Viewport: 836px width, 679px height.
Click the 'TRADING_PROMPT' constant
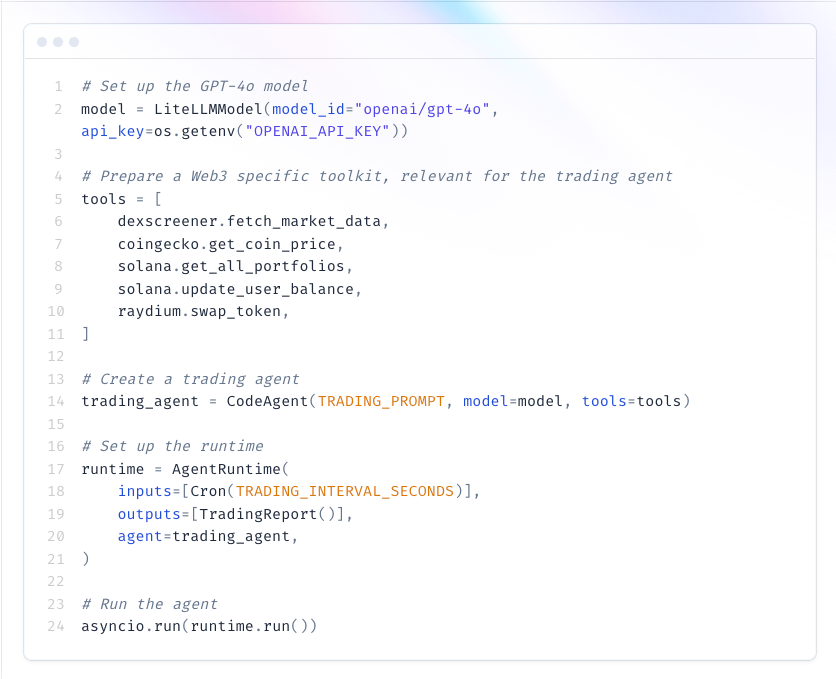[381, 401]
